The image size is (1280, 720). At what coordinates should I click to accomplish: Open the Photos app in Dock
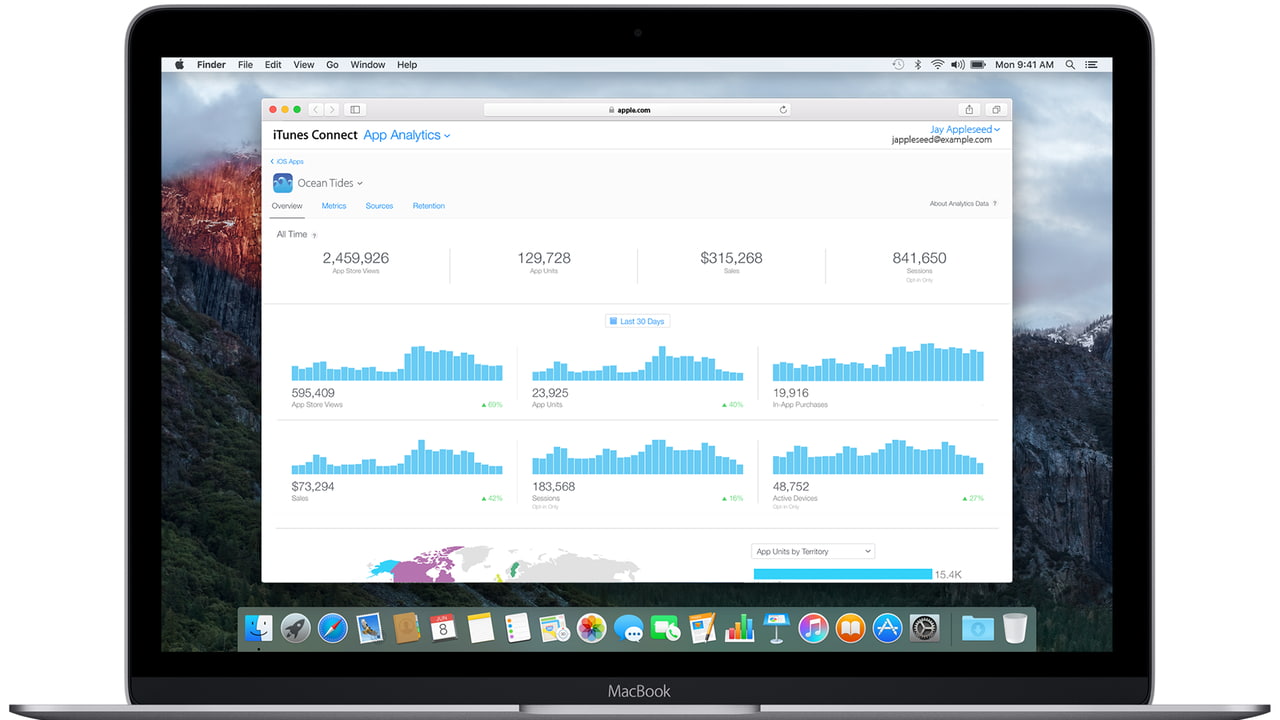click(591, 628)
